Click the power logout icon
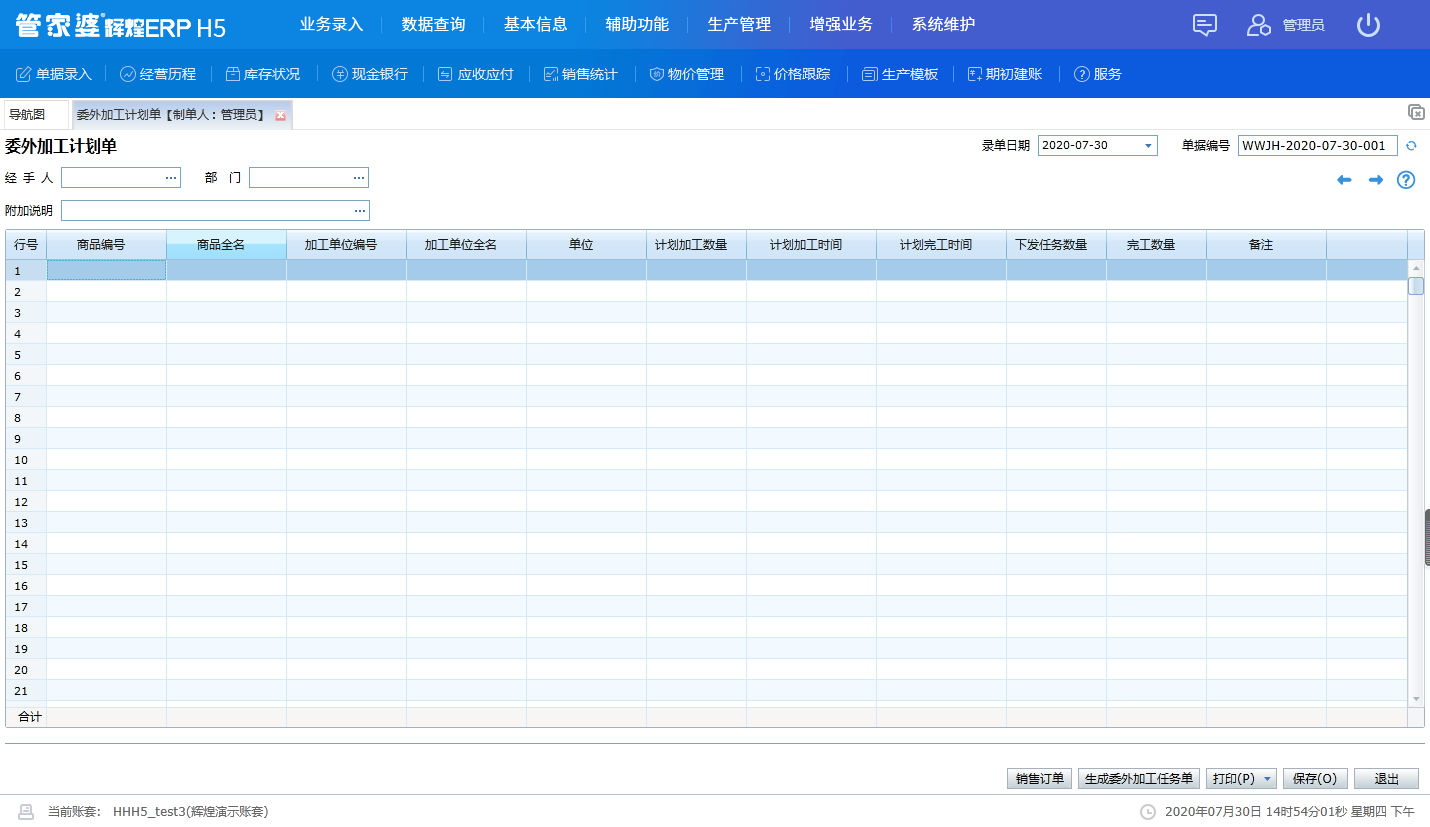1430x827 pixels. 1368,25
